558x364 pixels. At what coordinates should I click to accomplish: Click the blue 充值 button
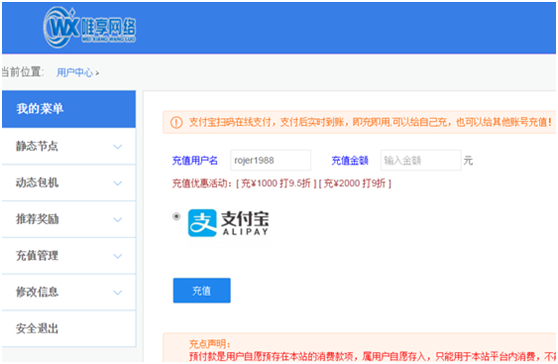pos(202,291)
